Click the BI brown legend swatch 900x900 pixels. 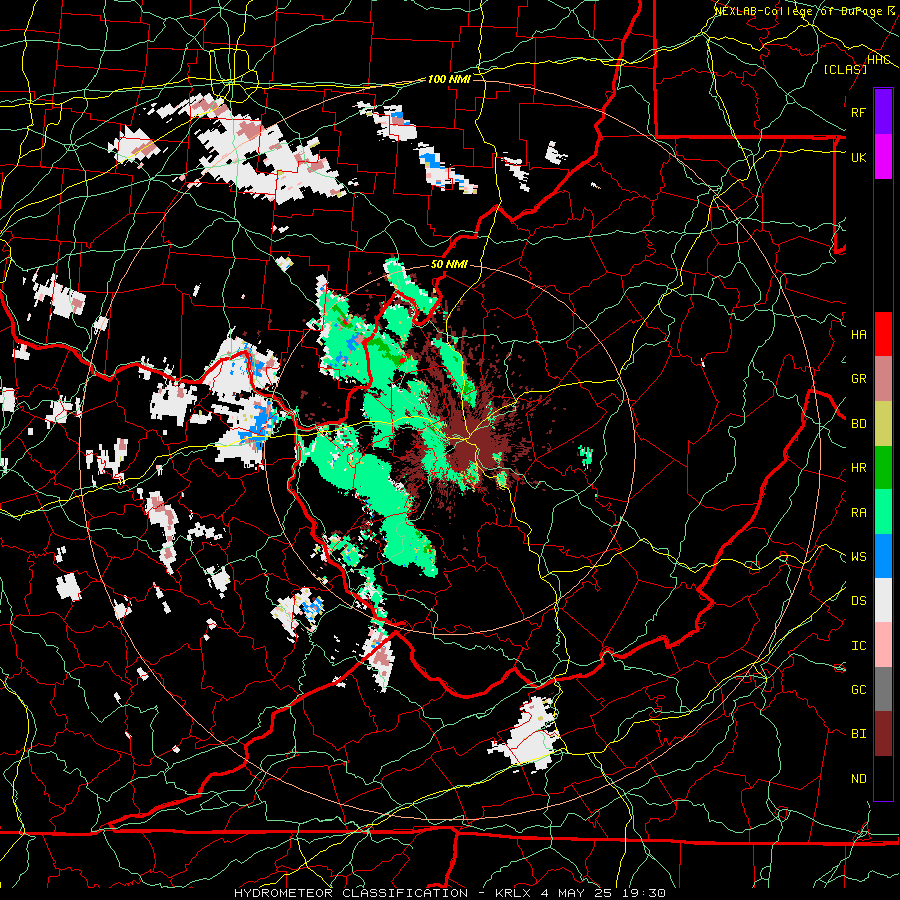883,734
